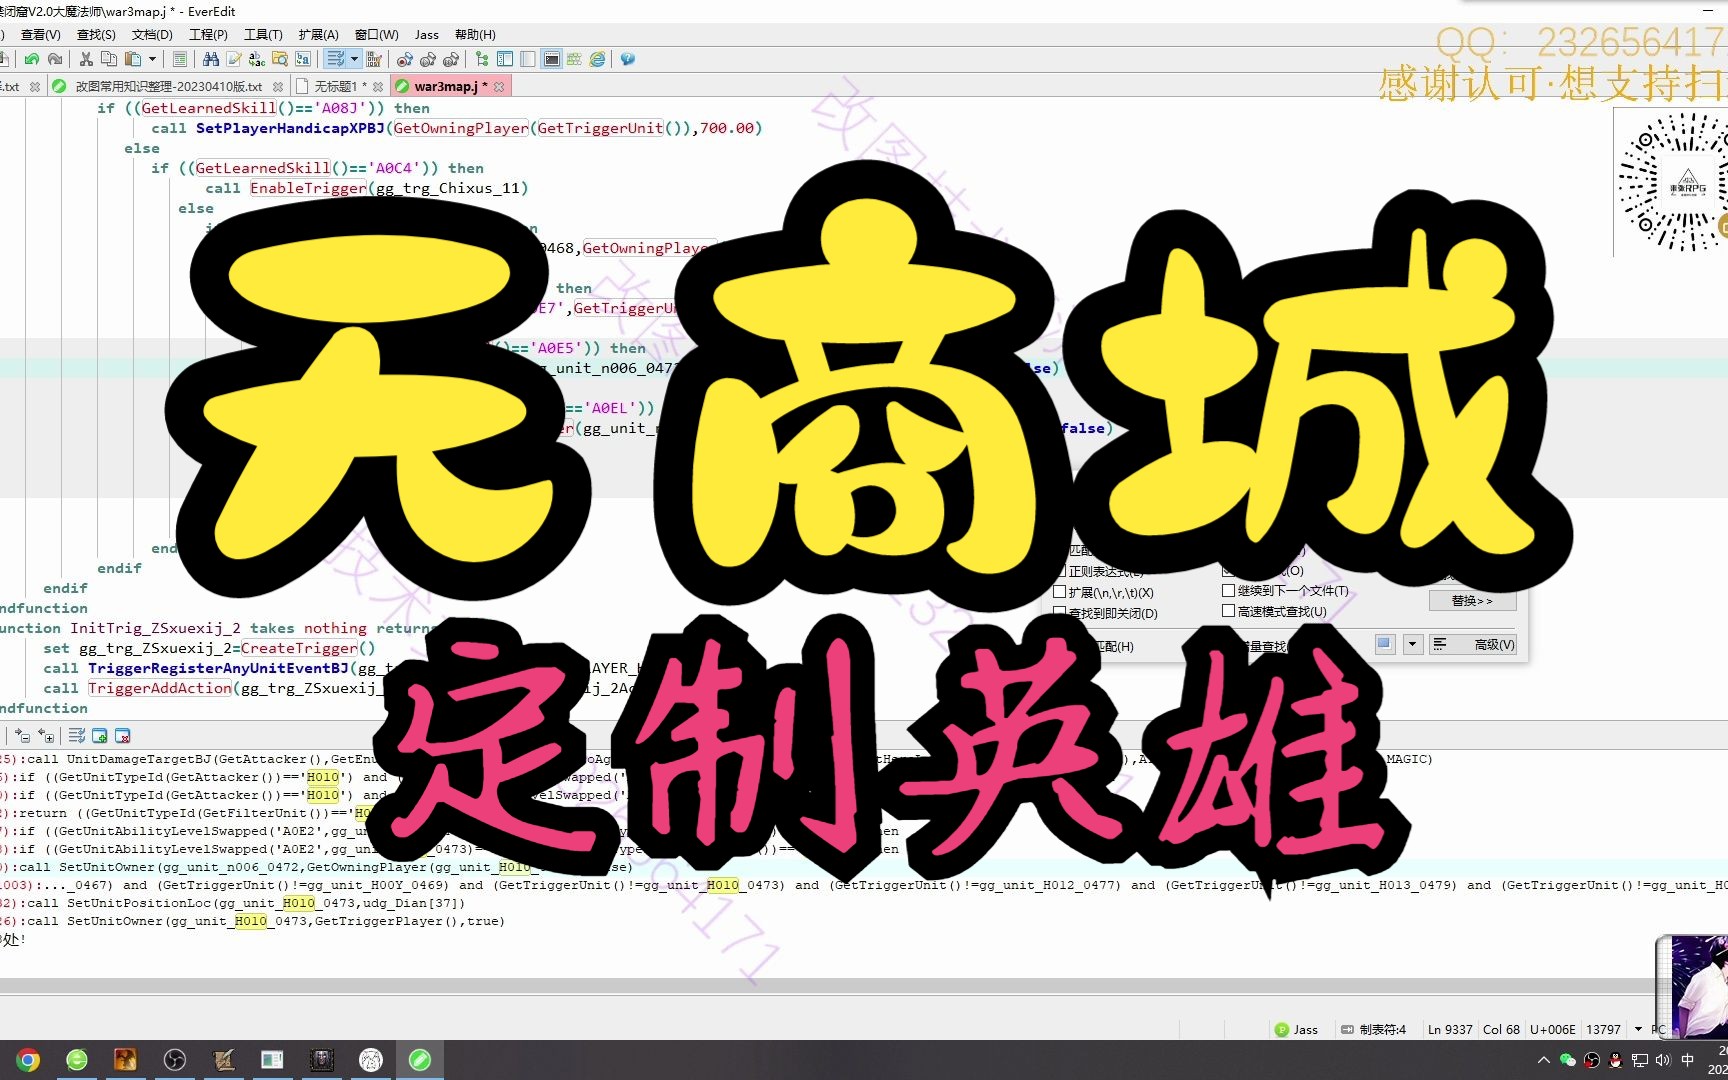Screen dimensions: 1728x1080
Task: Click the play macro icon
Action: coord(428,60)
